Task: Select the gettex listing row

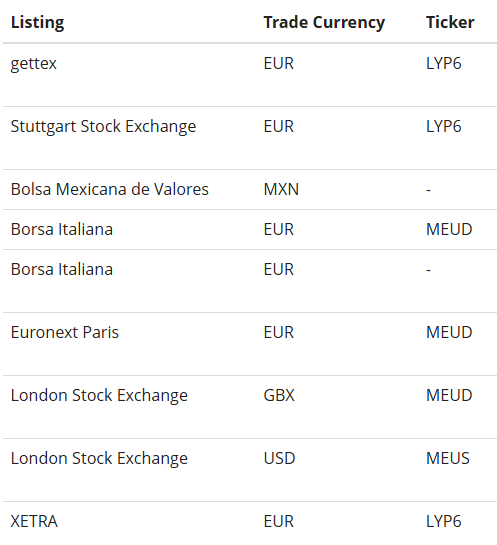Action: coord(250,75)
